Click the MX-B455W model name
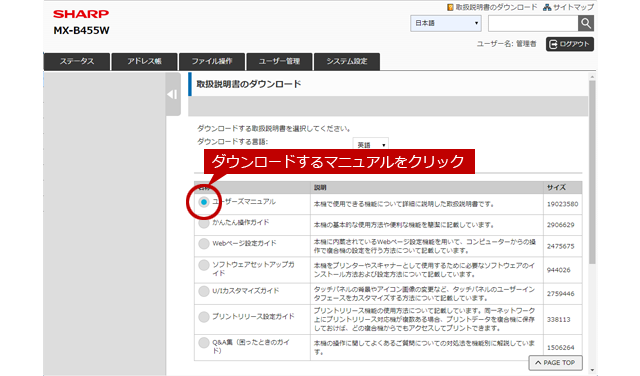 coord(81,31)
